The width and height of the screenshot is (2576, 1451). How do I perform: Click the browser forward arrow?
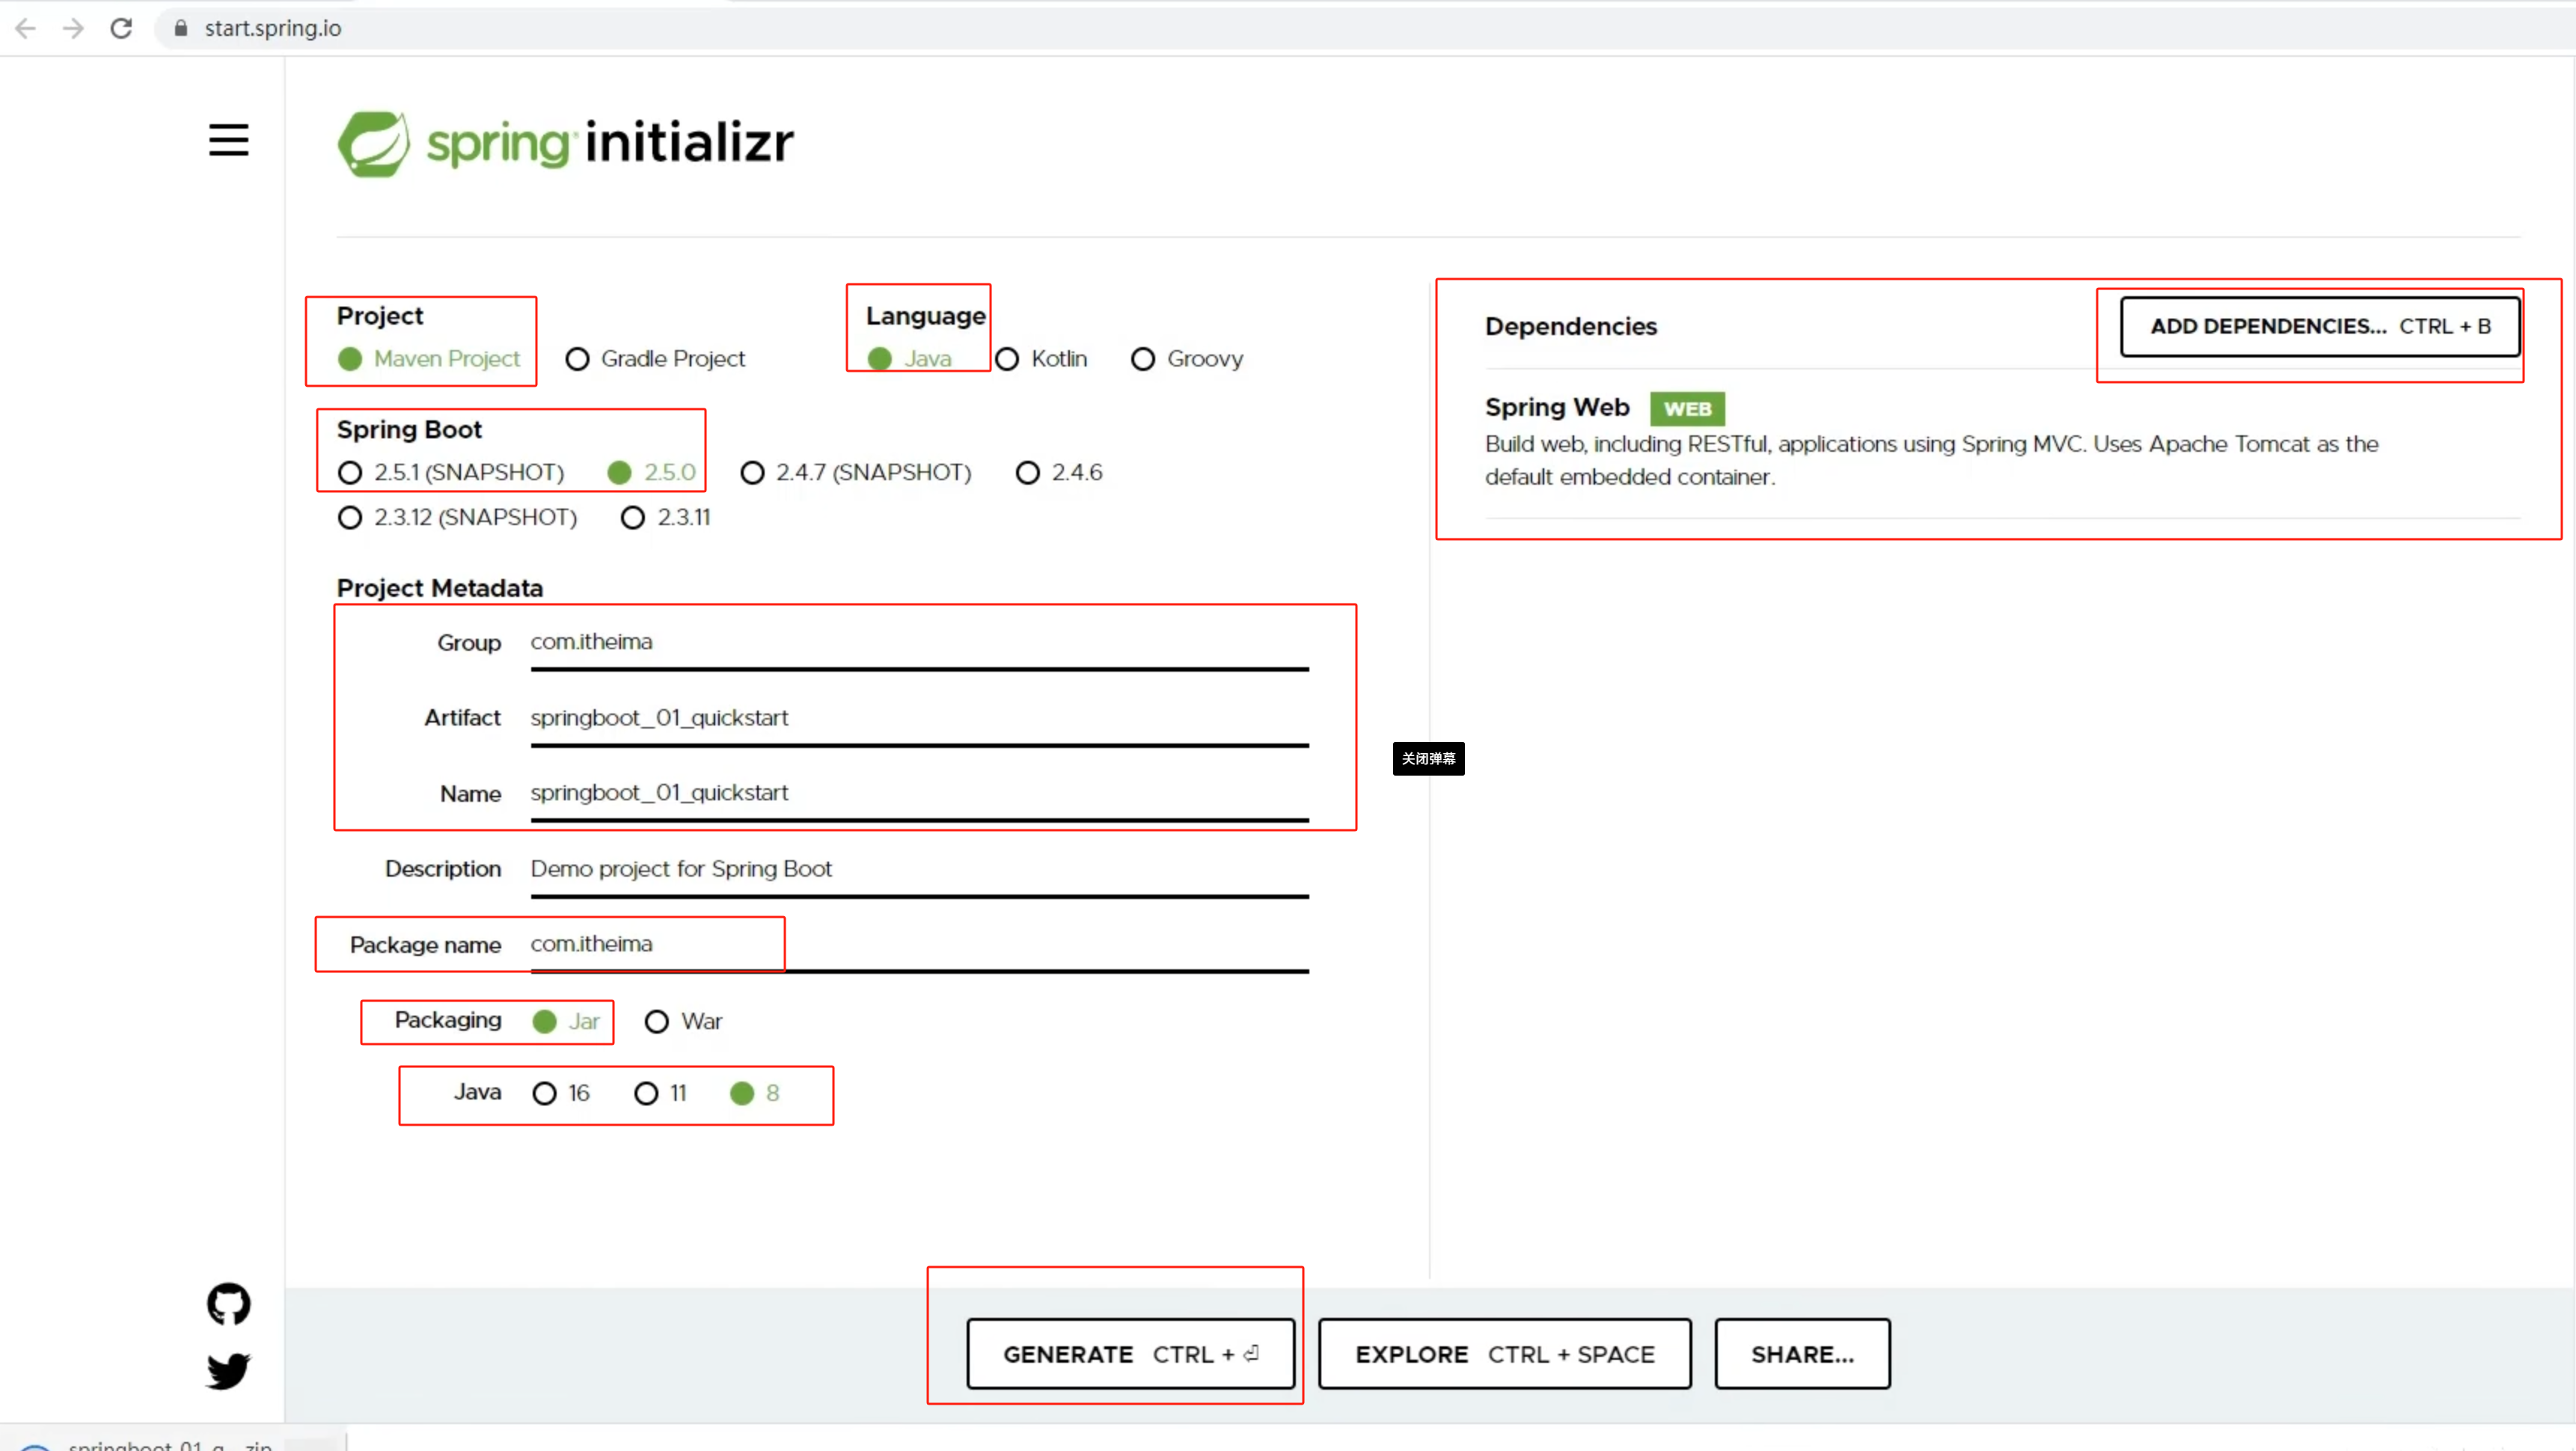[x=73, y=28]
